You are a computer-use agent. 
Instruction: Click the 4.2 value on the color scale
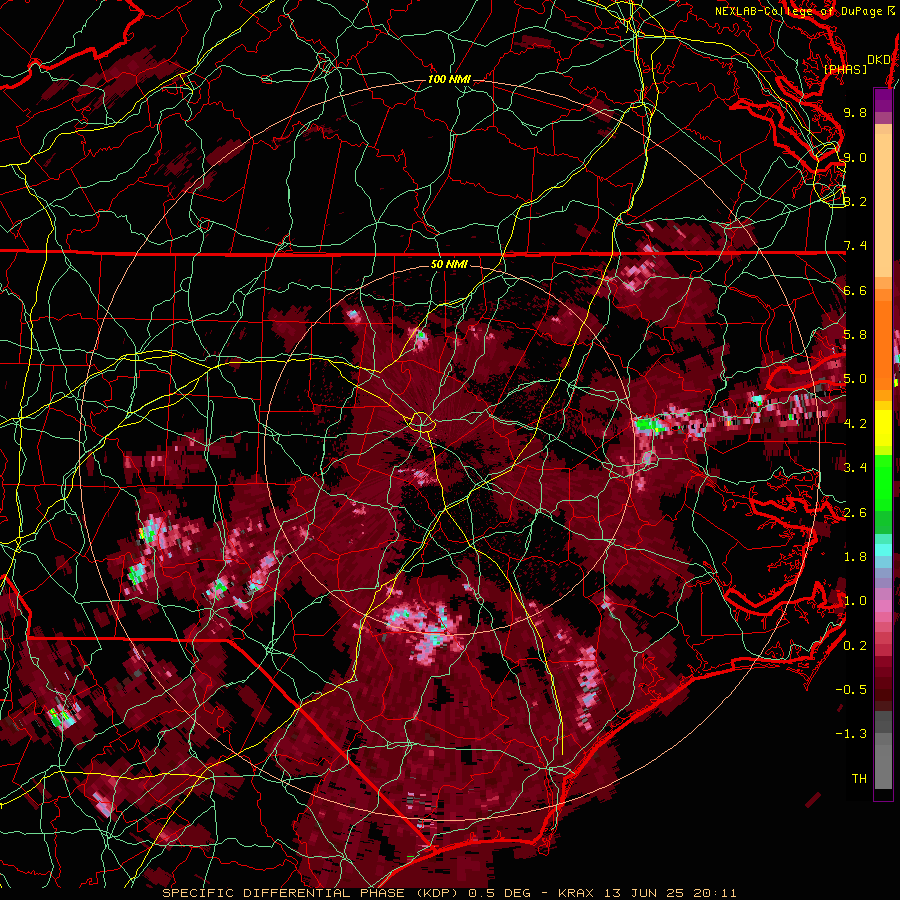[x=855, y=424]
